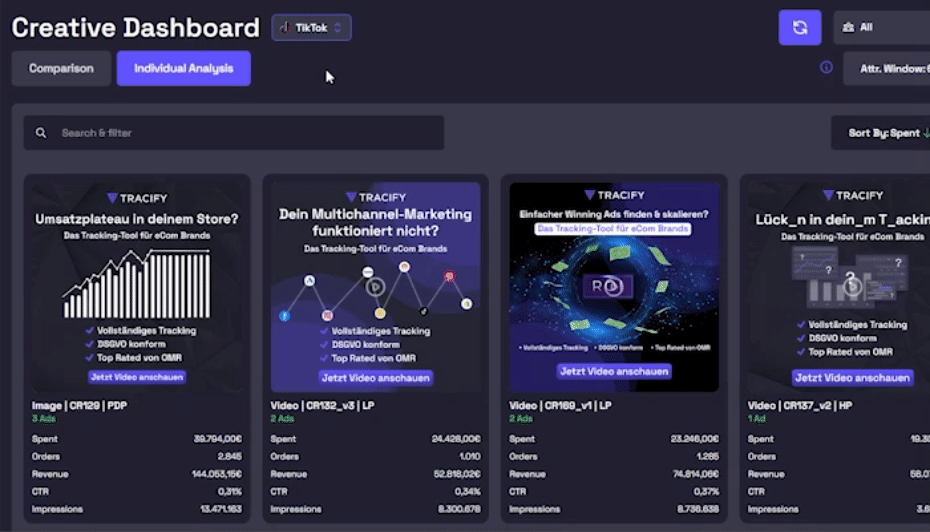Play the Winning Ads ROI video creative
Screen dimensions: 930x532
(614, 286)
